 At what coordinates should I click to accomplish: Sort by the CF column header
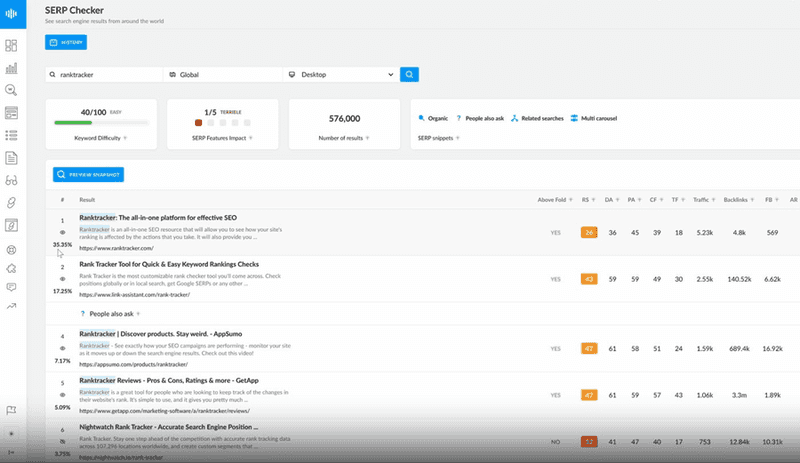coord(656,200)
